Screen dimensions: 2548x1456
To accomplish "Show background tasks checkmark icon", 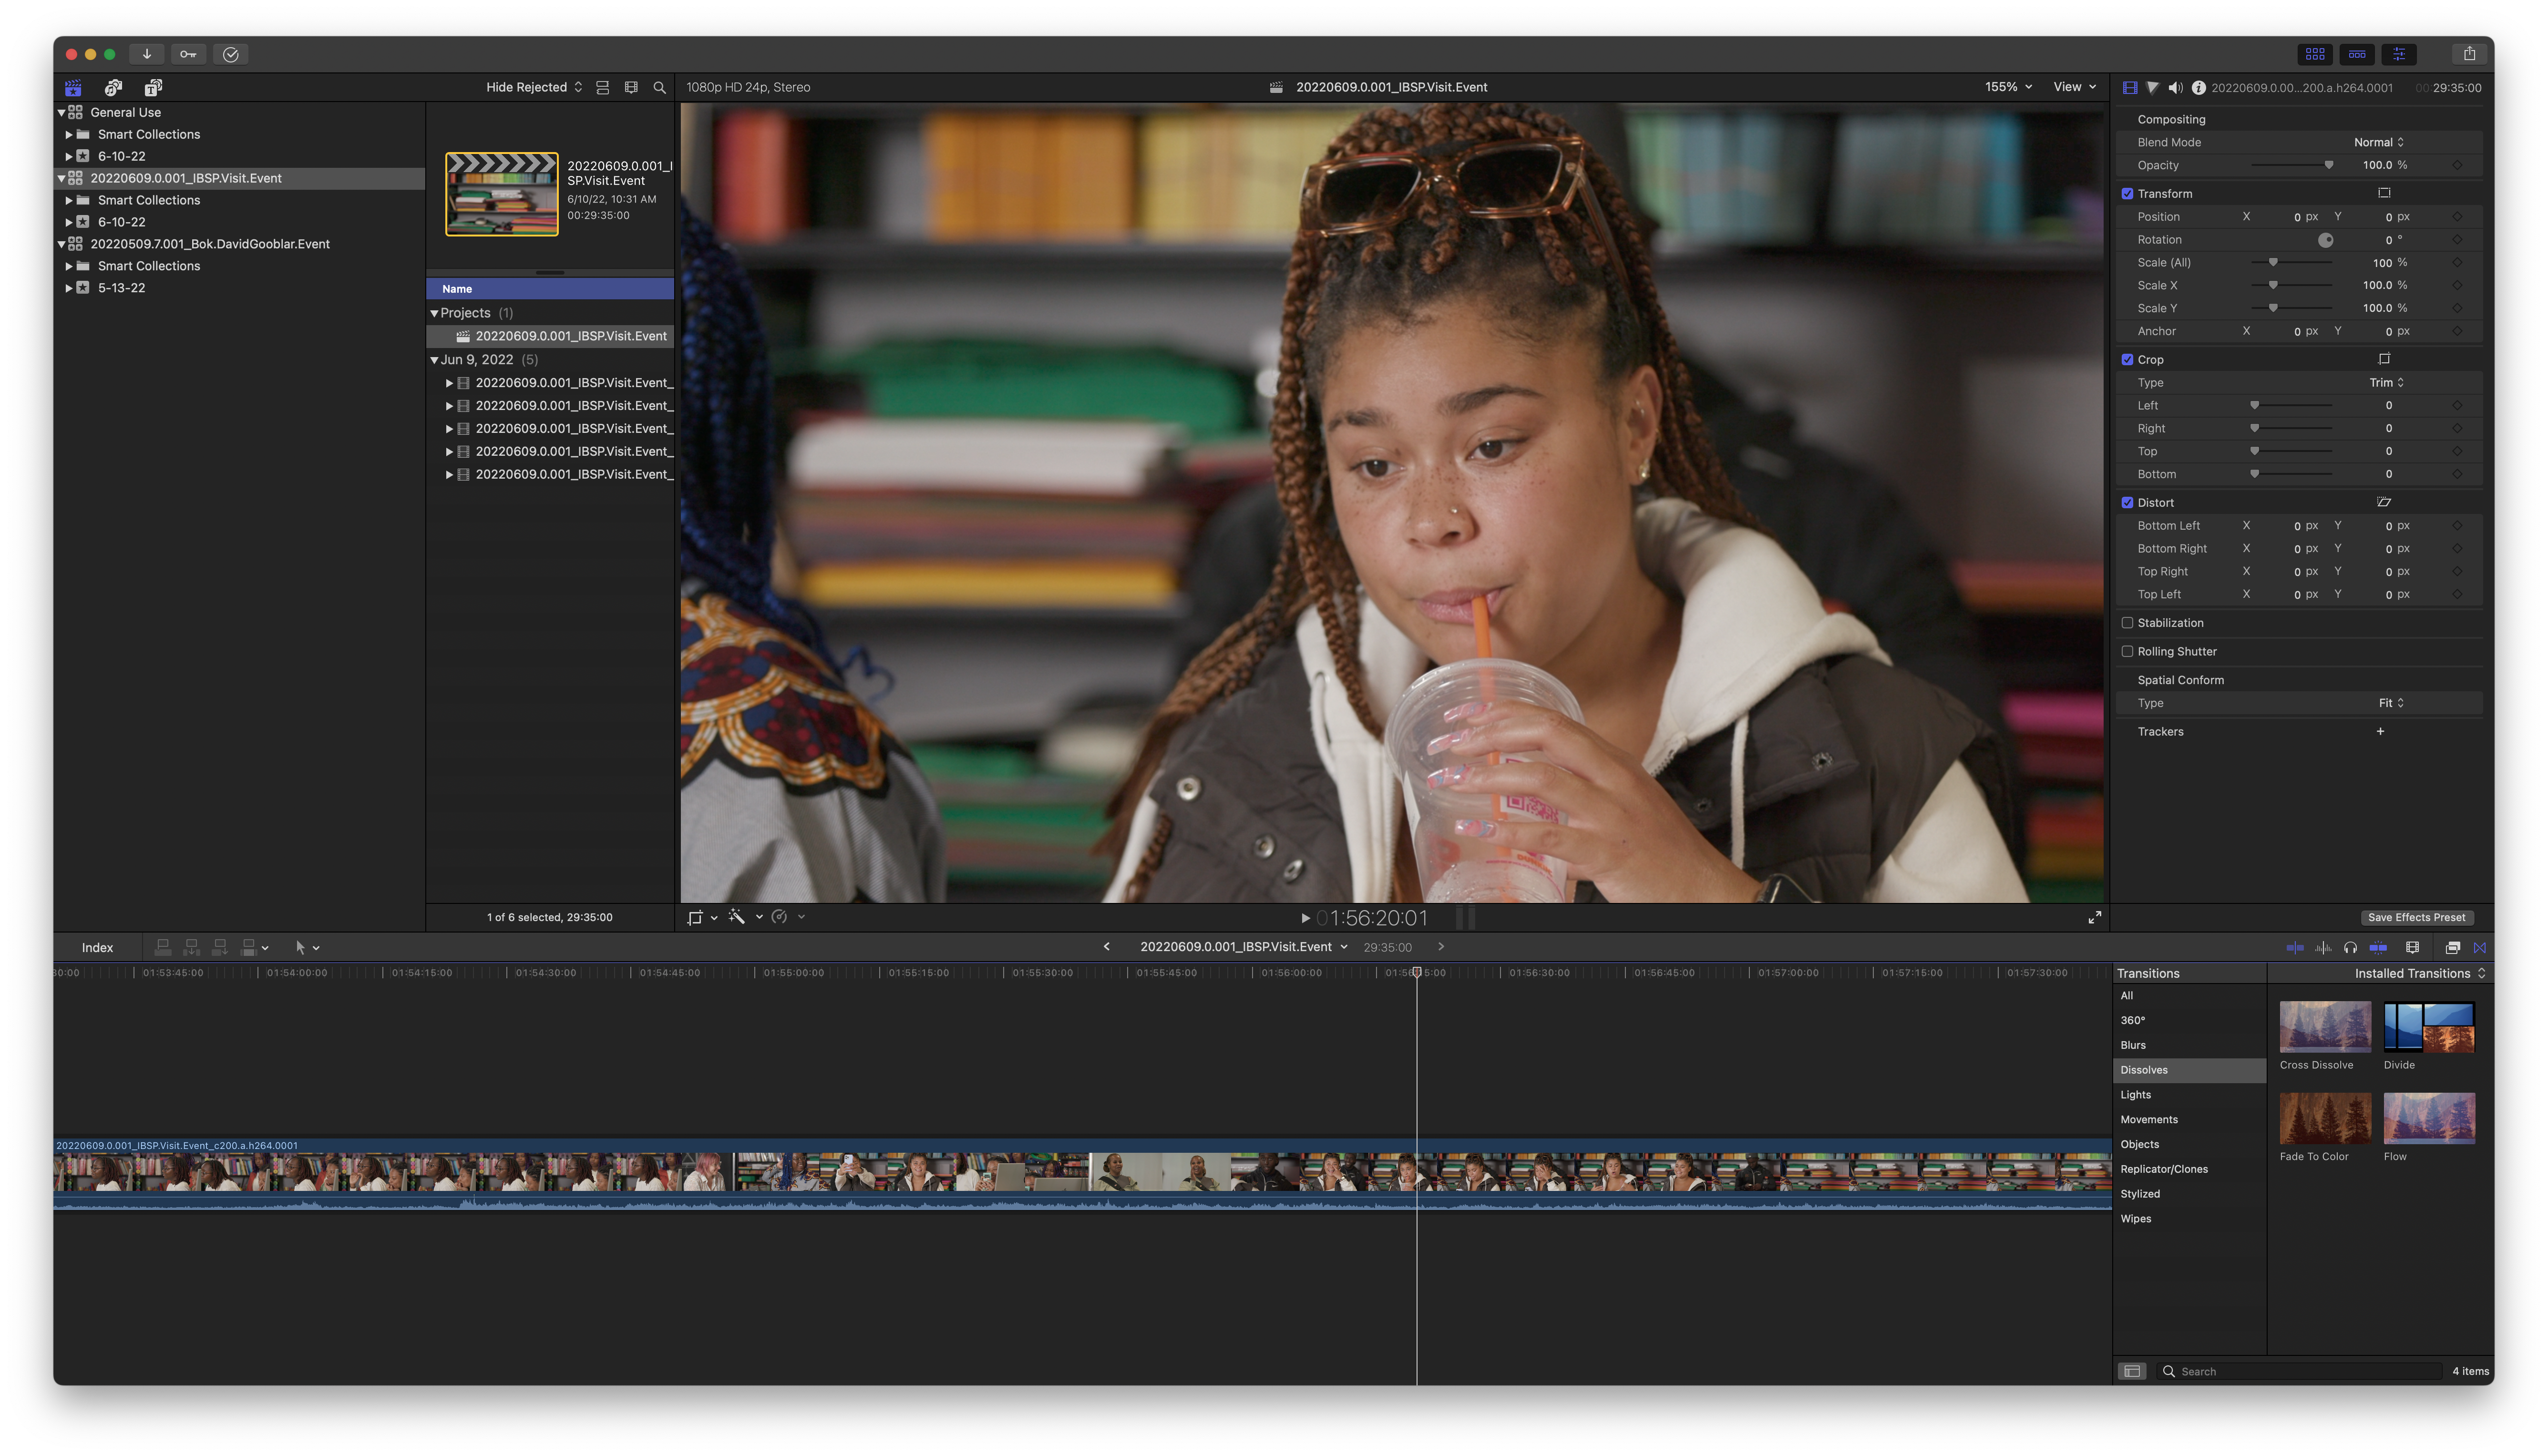I will tap(231, 54).
